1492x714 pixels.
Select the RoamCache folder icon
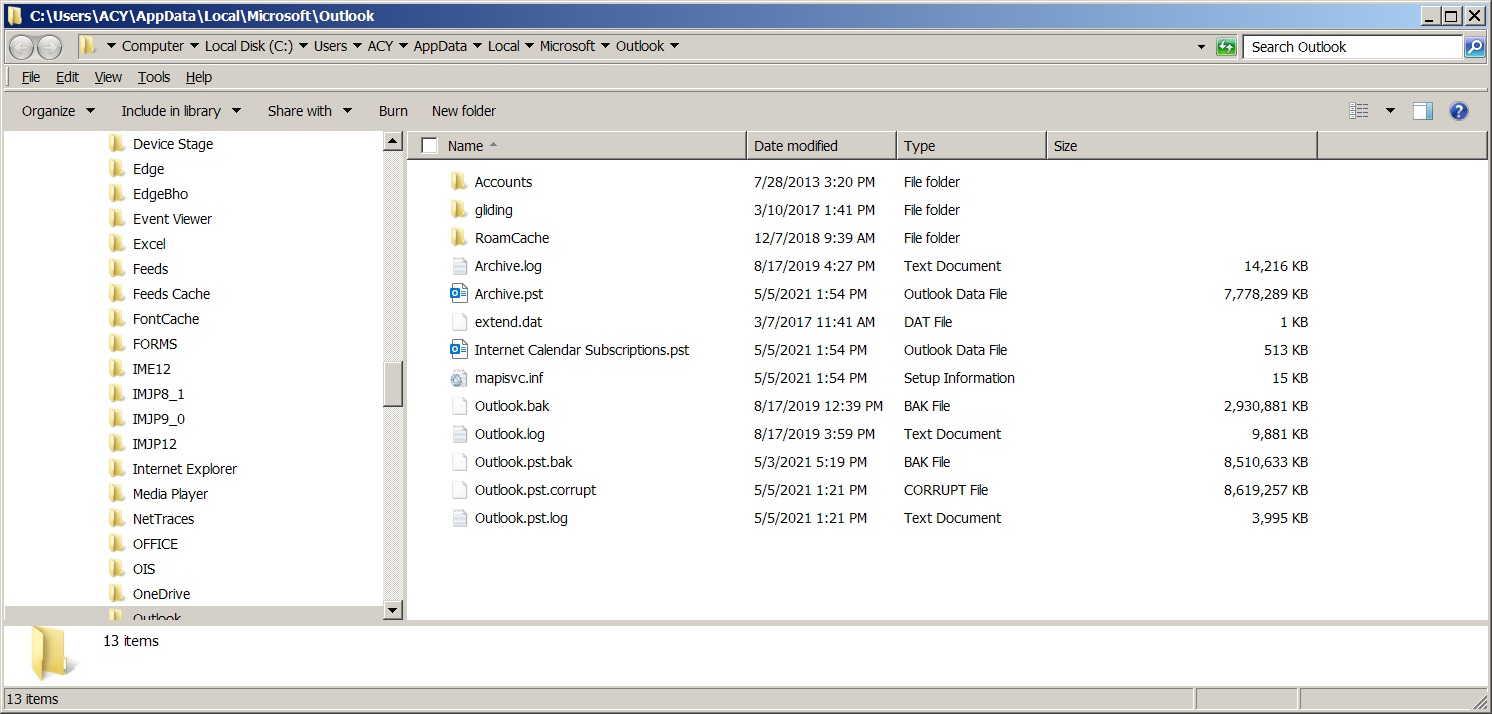click(459, 238)
